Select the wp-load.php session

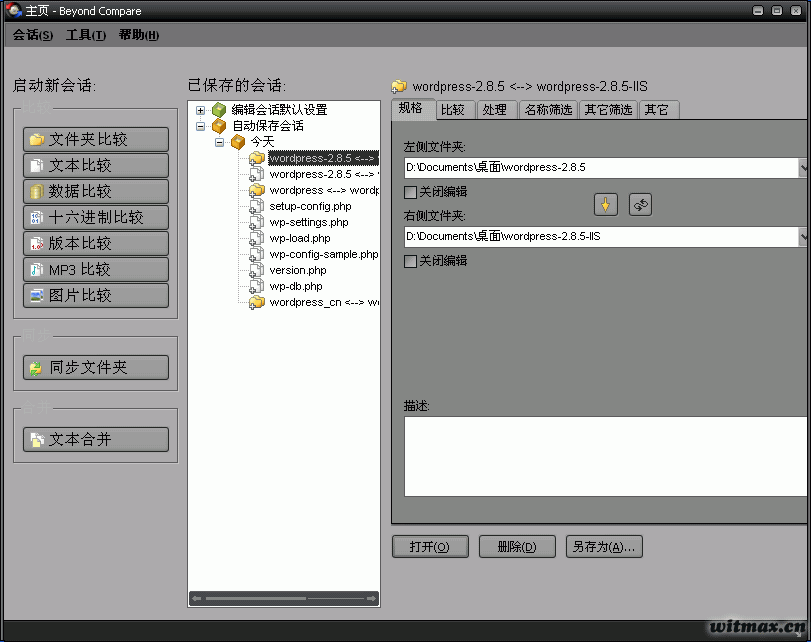point(300,238)
